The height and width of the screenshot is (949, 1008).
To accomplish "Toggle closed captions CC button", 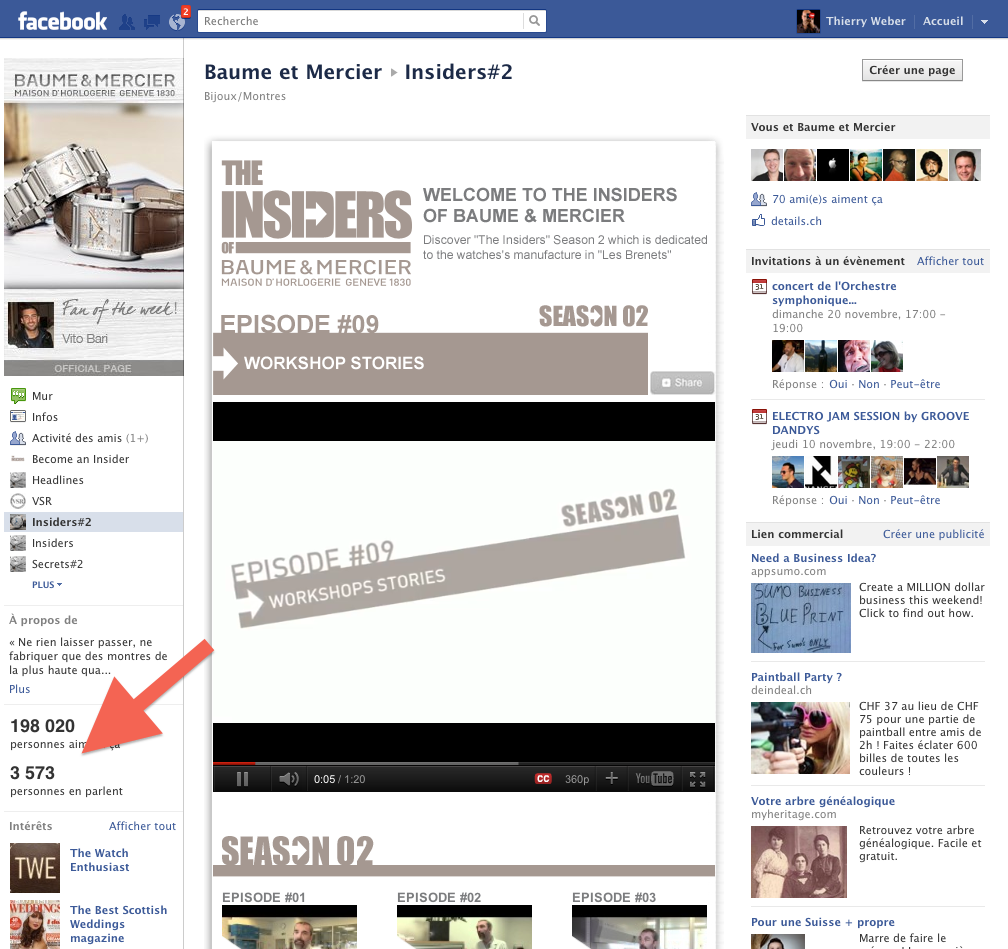I will click(x=543, y=779).
